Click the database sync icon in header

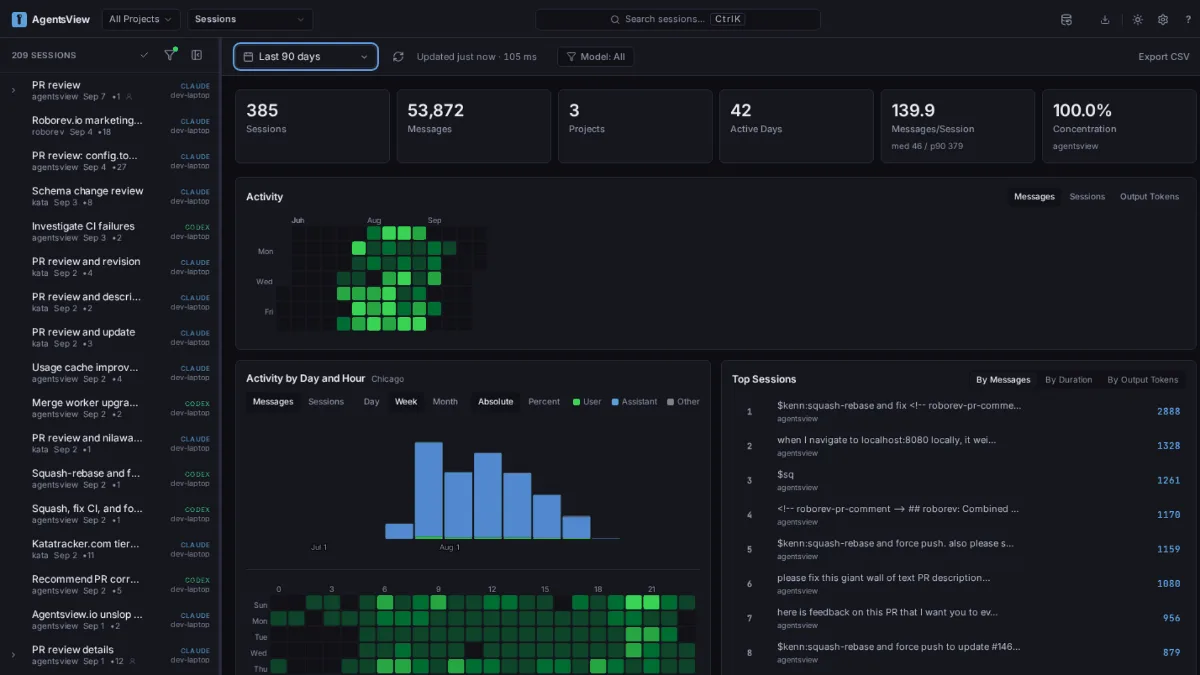(1066, 19)
